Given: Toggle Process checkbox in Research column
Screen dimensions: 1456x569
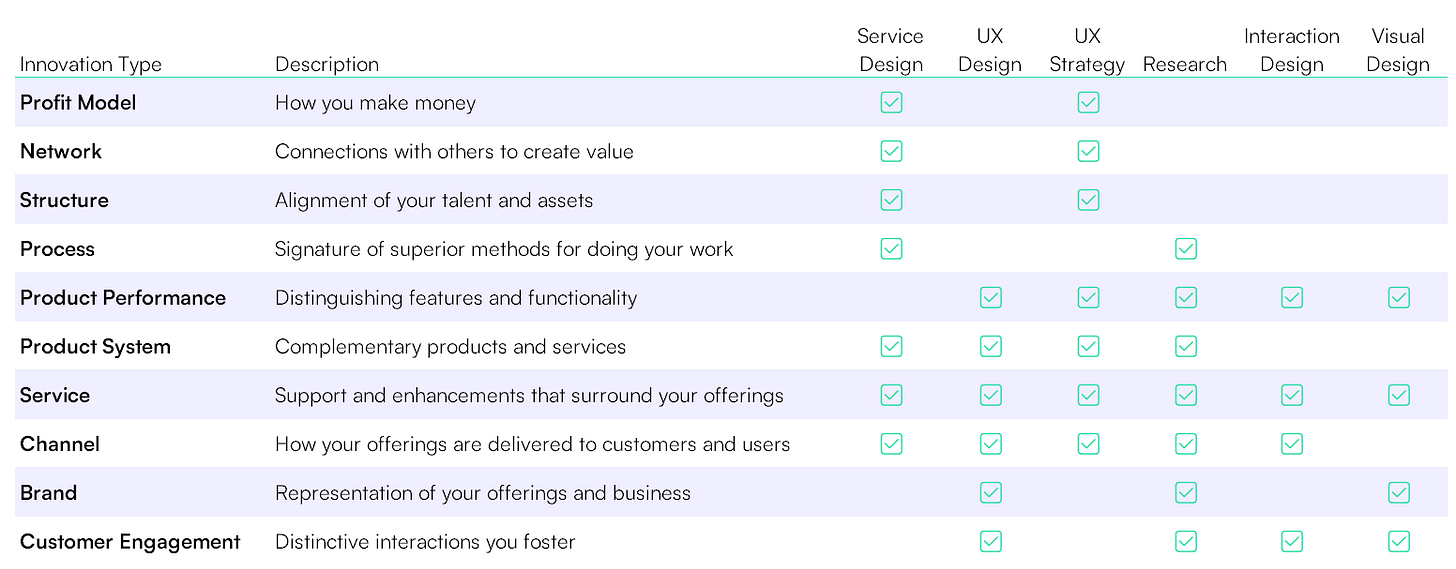Looking at the screenshot, I should [1186, 248].
